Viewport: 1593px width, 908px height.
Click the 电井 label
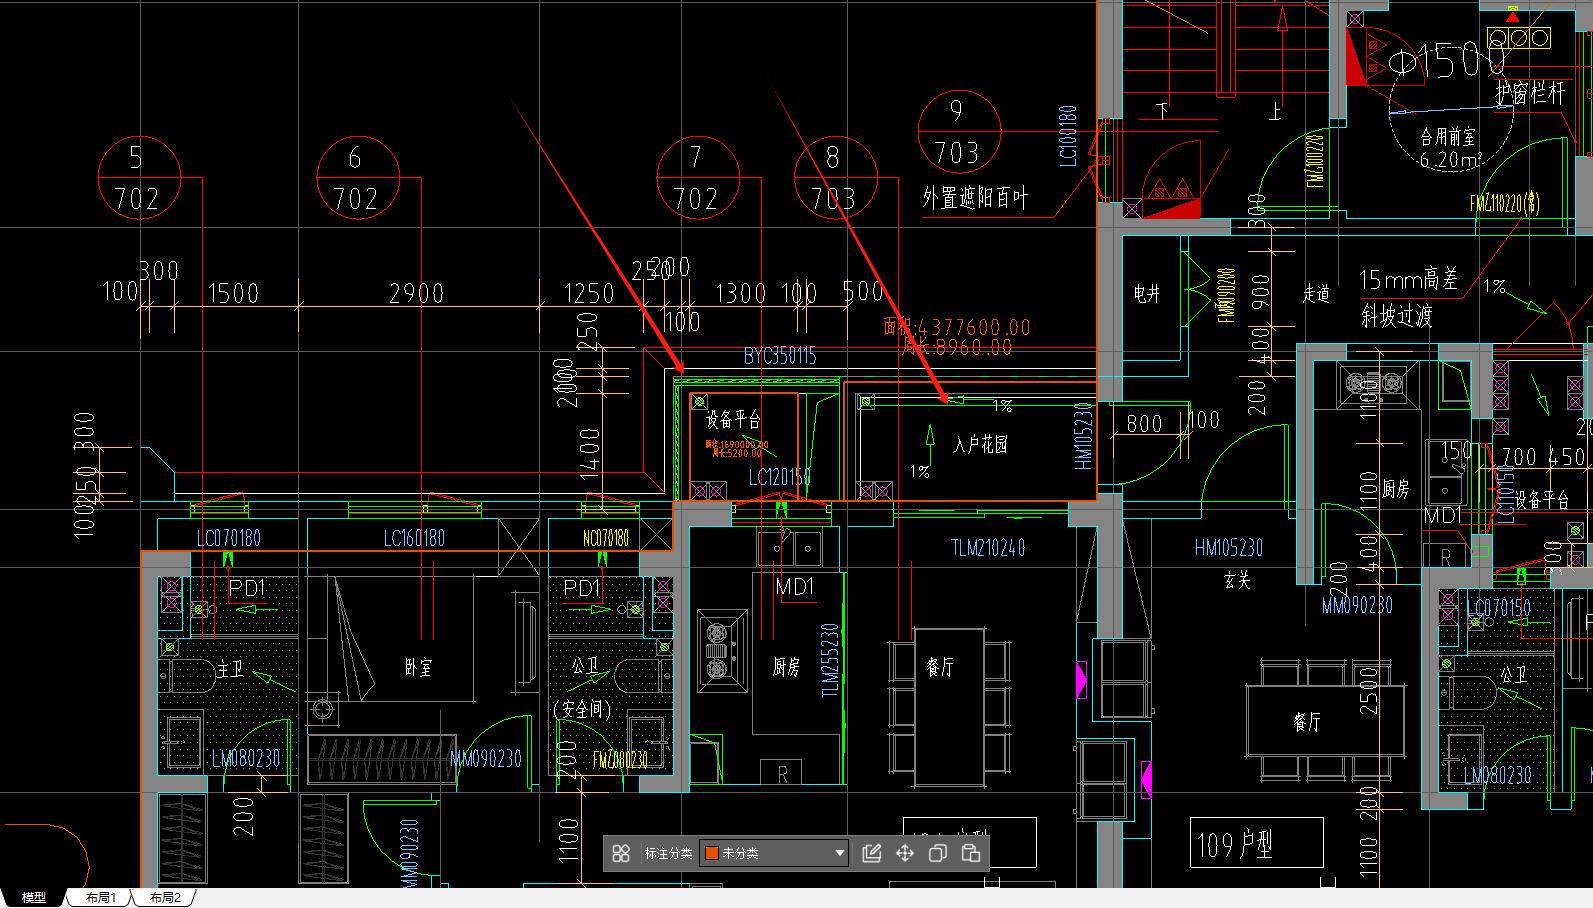(x=1147, y=293)
